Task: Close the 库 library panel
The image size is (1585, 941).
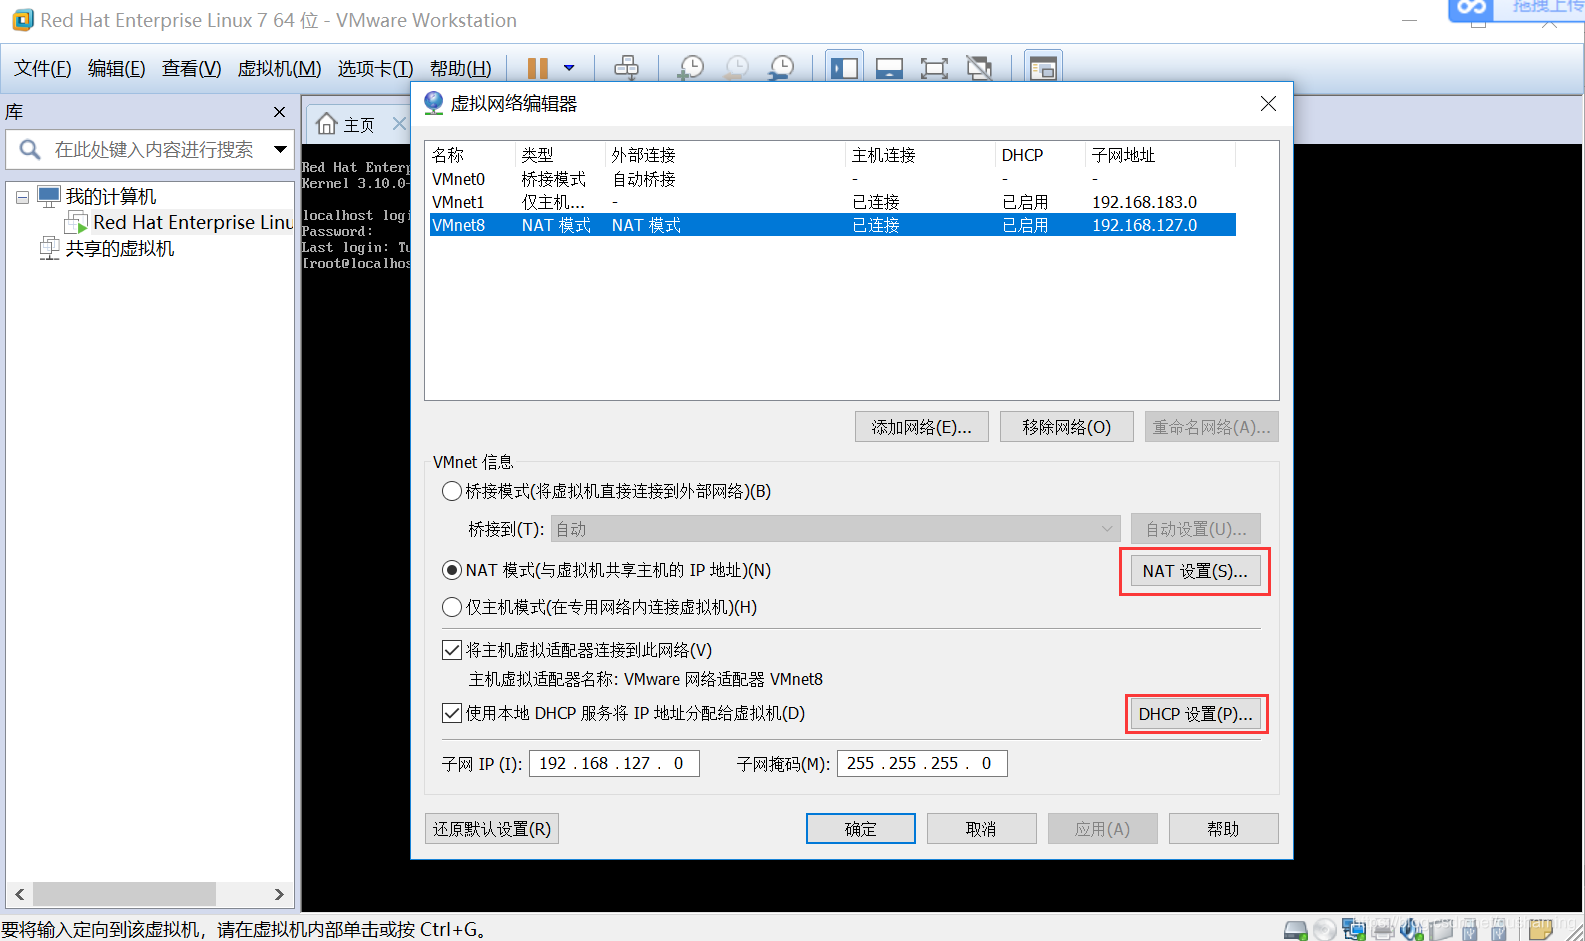Action: [279, 112]
